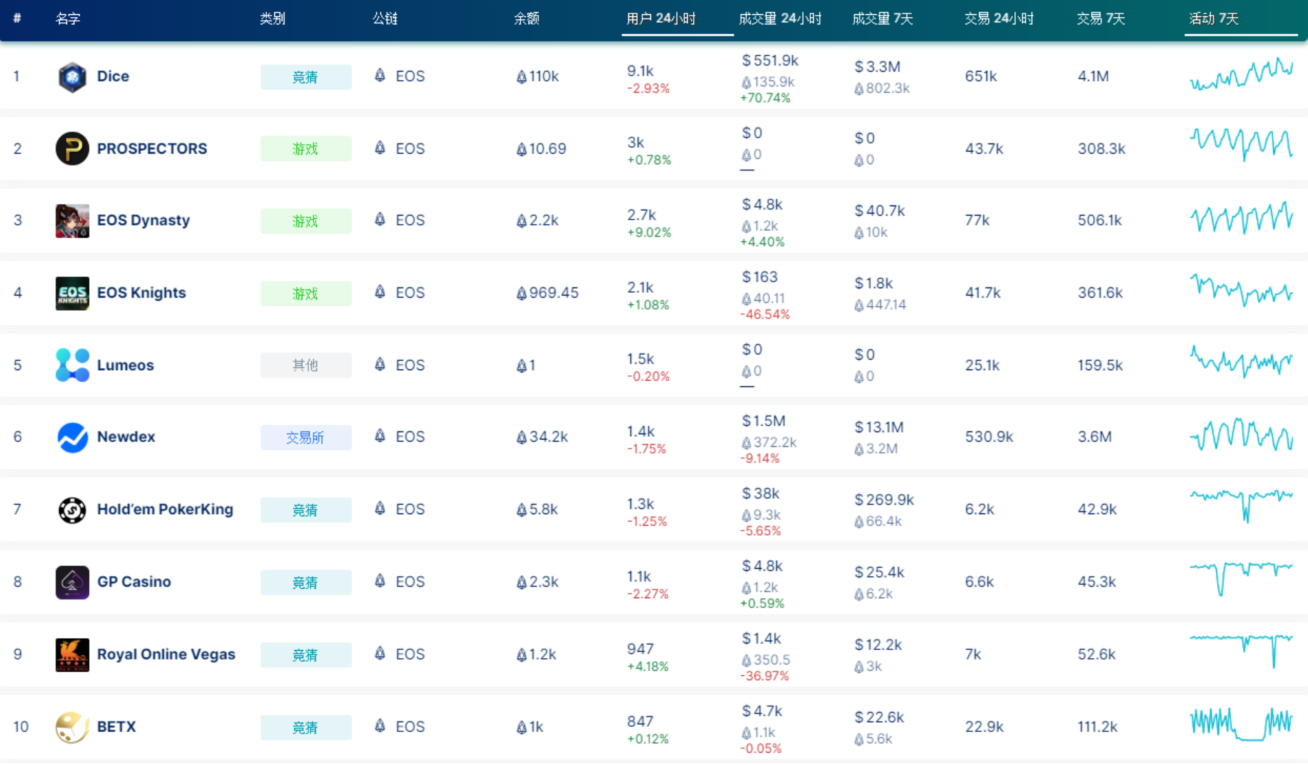1308x765 pixels.
Task: Click the Royal Online Vegas logo icon
Action: (x=72, y=655)
